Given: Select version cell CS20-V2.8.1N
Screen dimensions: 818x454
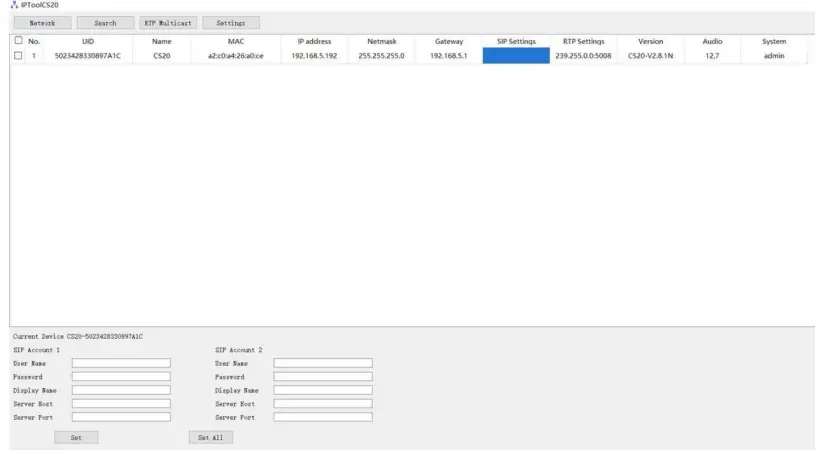Looking at the screenshot, I should (651, 56).
